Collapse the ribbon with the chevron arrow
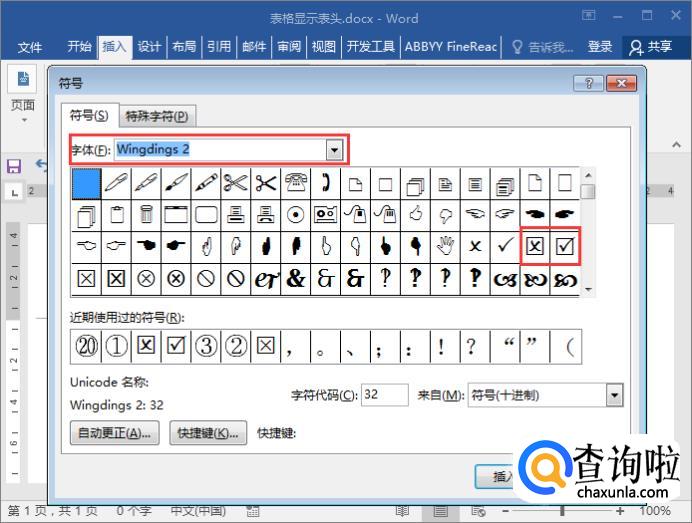 (676, 144)
